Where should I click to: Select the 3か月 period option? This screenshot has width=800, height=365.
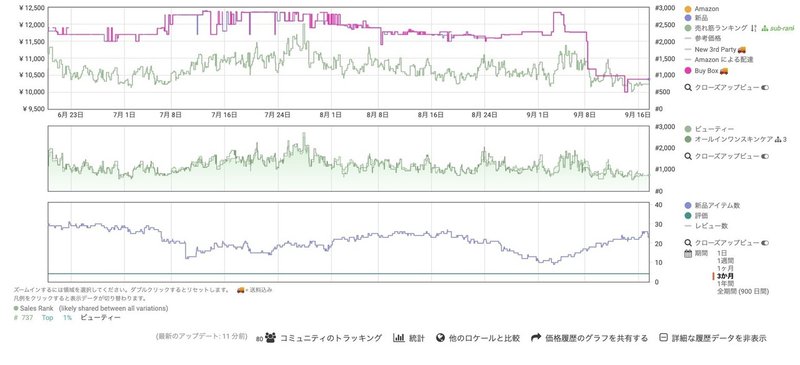pos(725,276)
